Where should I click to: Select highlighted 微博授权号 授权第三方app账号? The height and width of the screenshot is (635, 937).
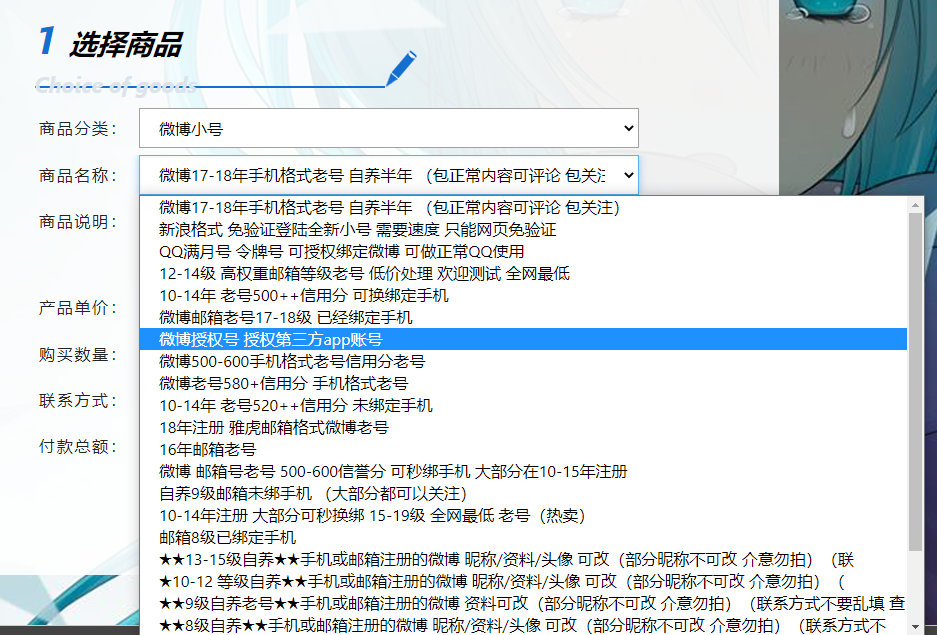(x=523, y=339)
